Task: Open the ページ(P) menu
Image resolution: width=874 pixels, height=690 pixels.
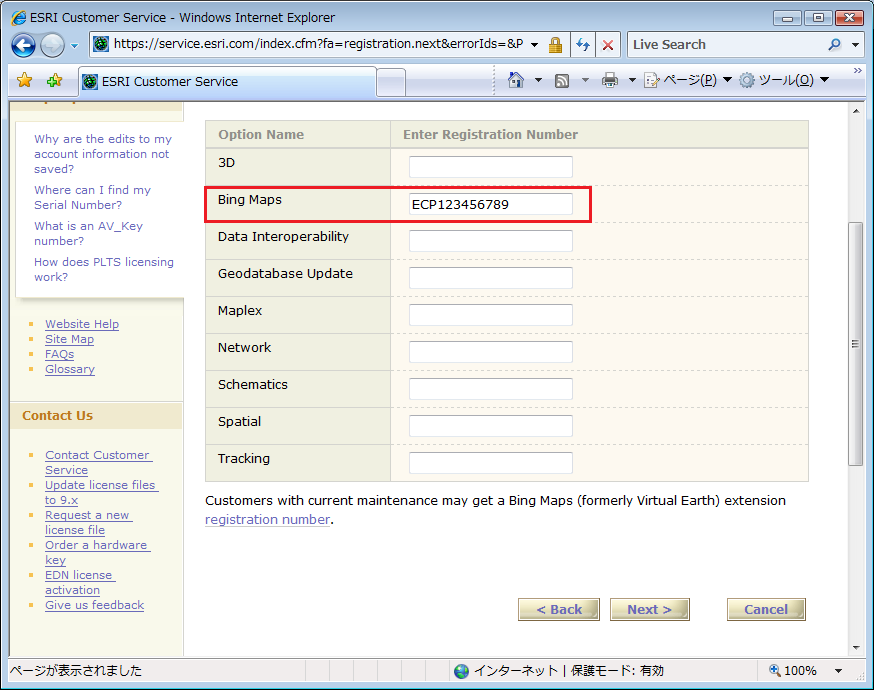Action: coord(688,80)
